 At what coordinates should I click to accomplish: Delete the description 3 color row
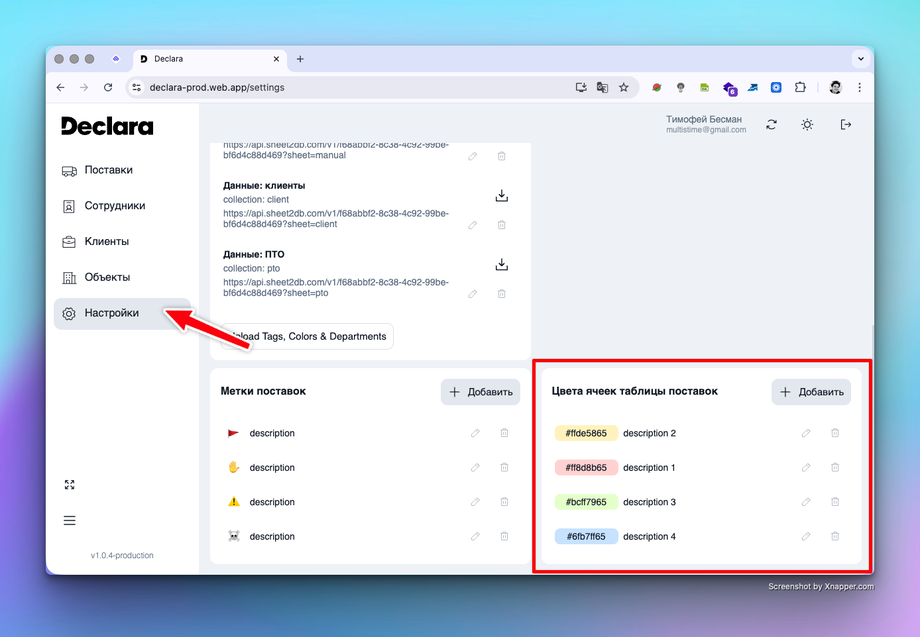pos(835,502)
